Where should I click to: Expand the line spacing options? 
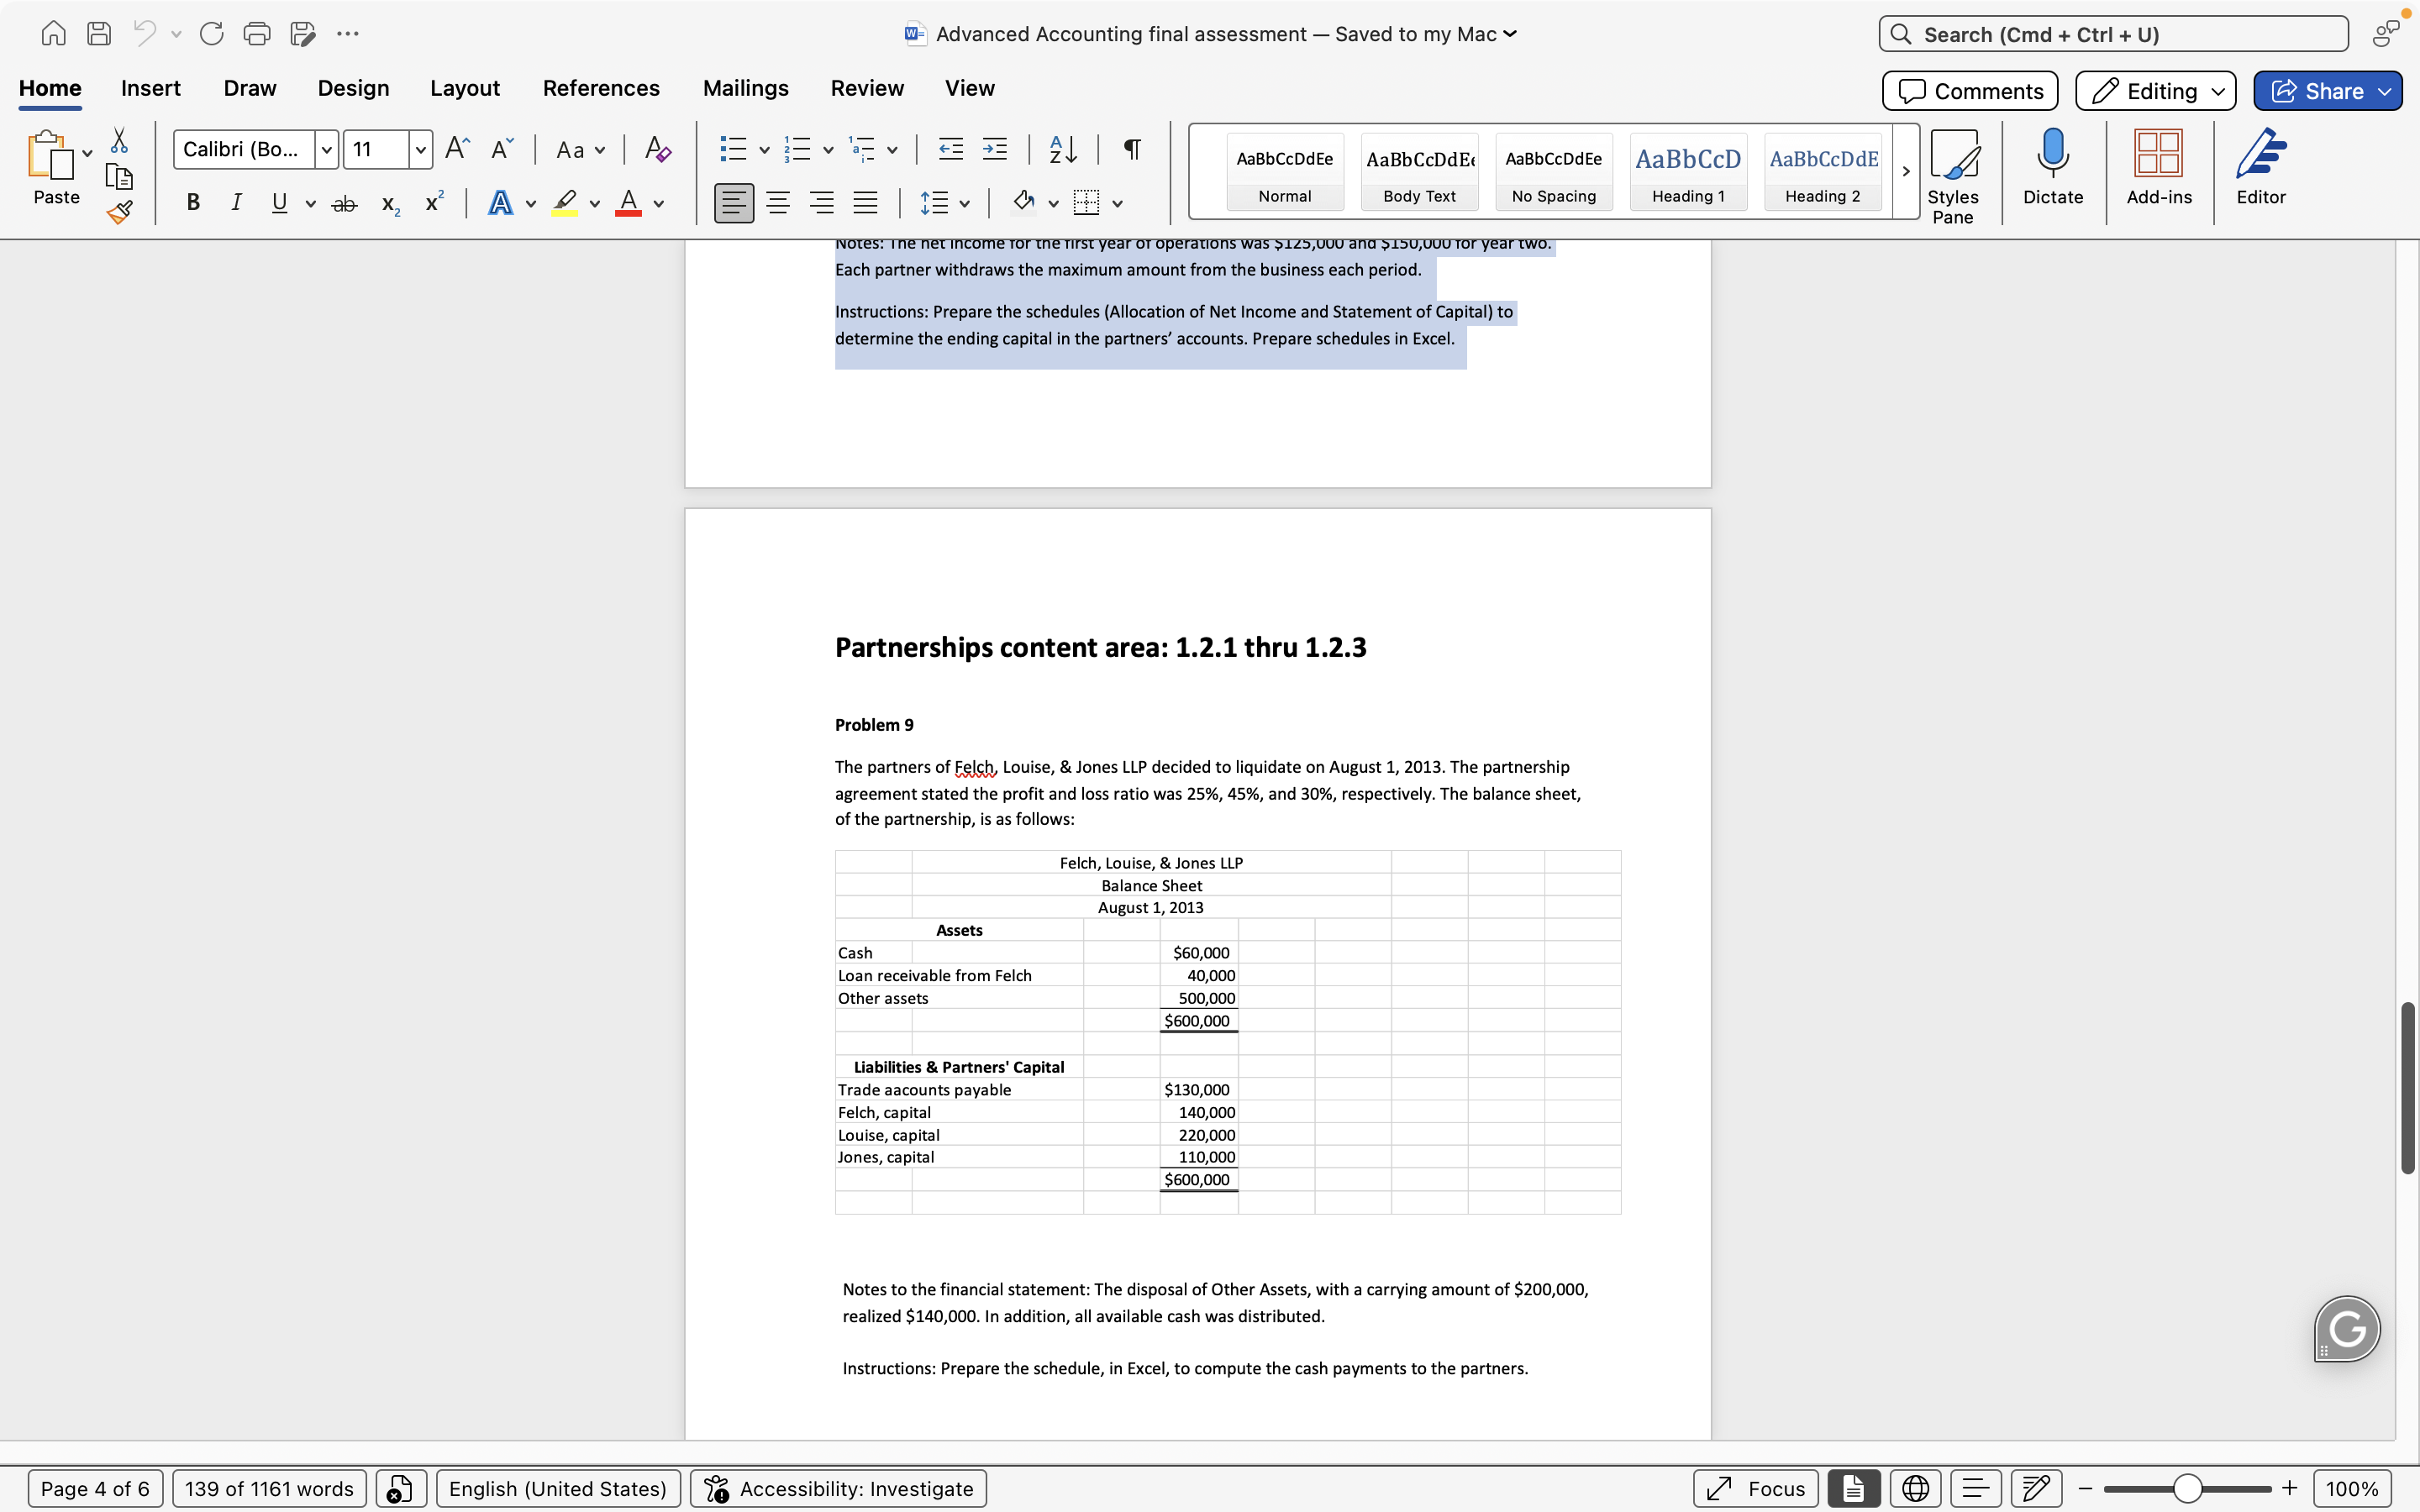963,202
